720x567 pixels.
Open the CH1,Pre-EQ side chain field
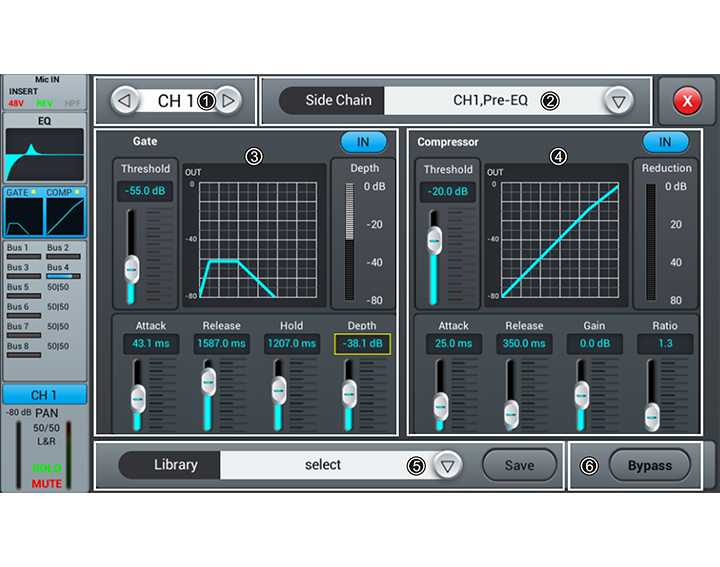492,100
